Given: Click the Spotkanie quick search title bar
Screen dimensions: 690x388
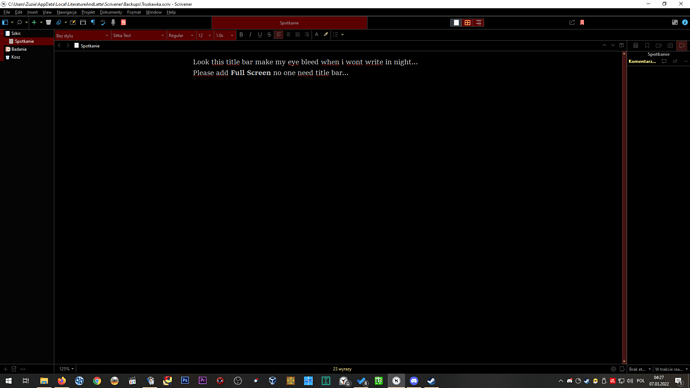Looking at the screenshot, I should coord(289,23).
